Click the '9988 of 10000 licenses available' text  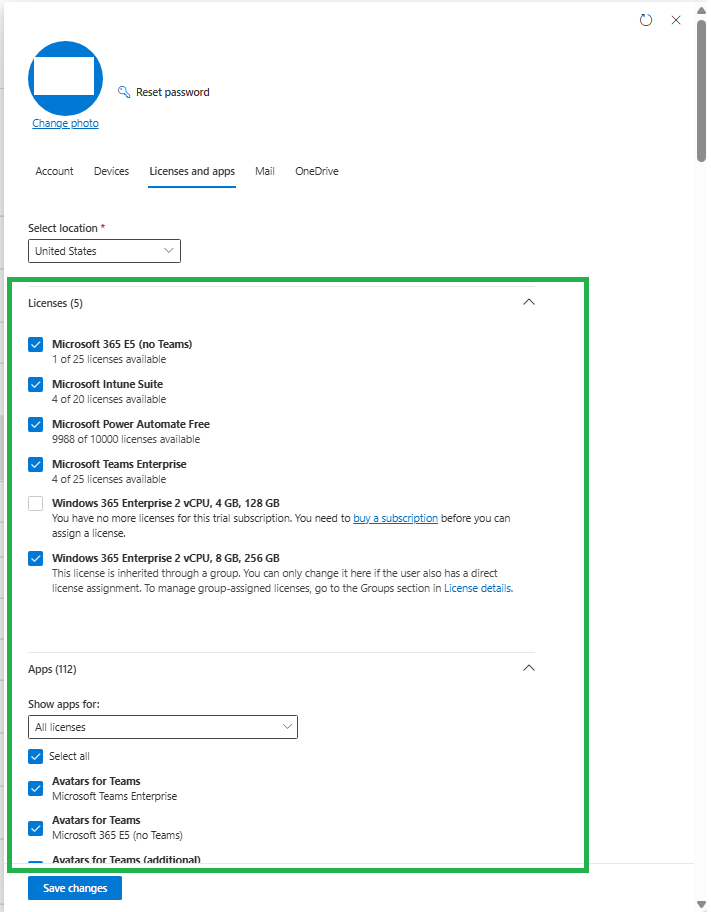[126, 439]
